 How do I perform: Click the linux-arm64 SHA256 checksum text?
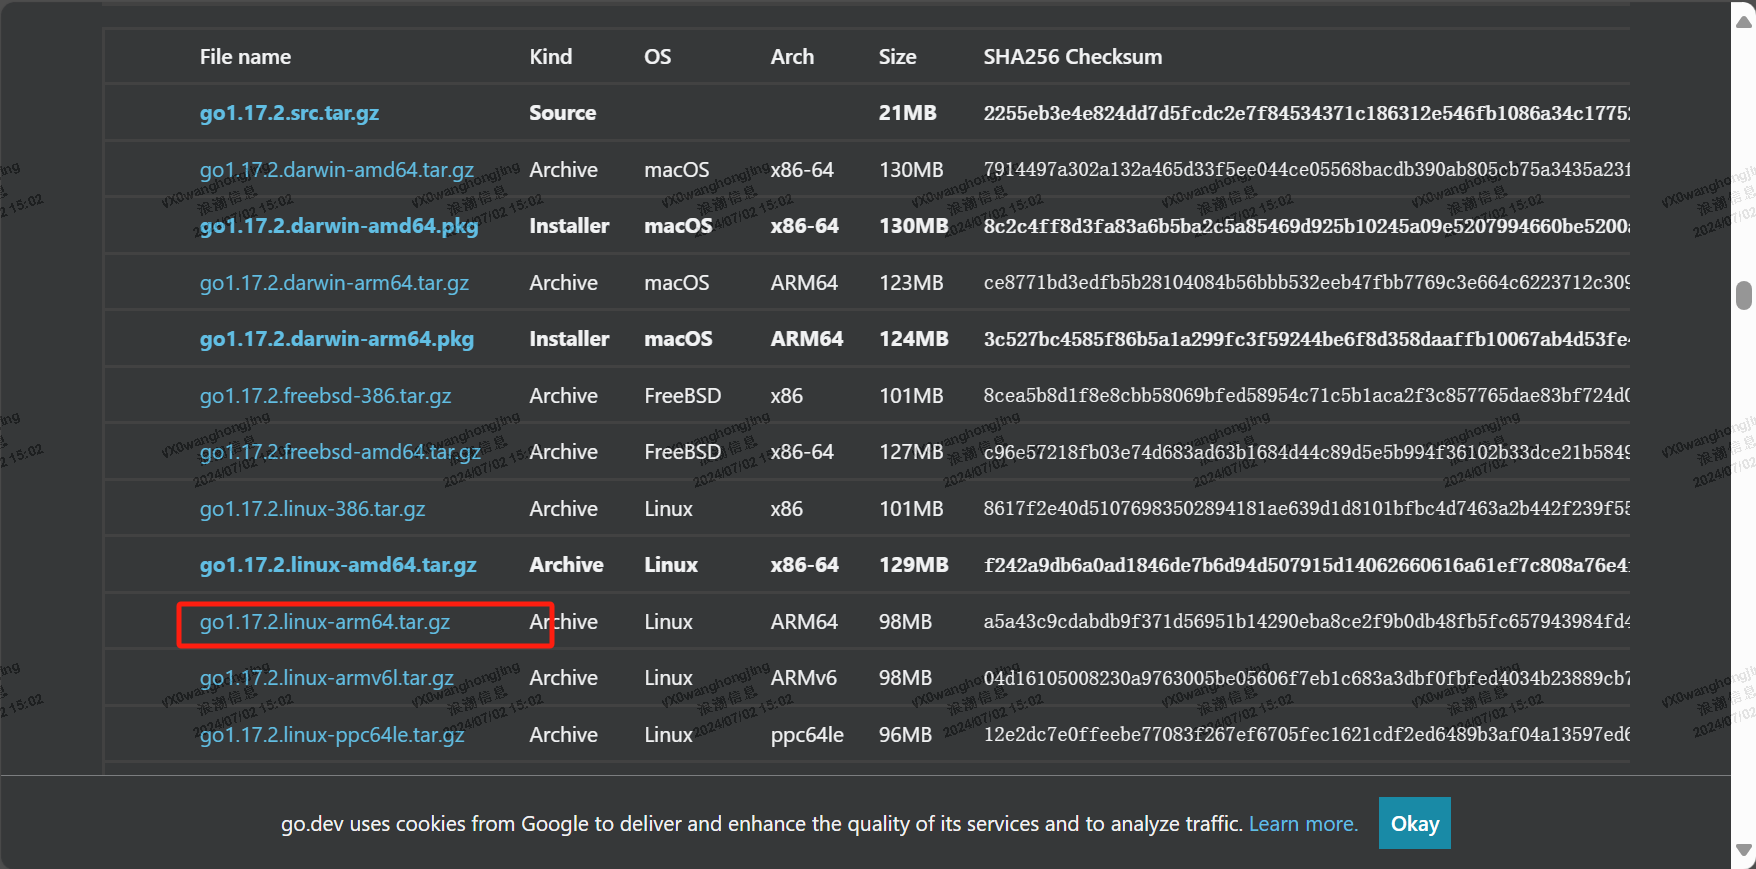point(1305,622)
